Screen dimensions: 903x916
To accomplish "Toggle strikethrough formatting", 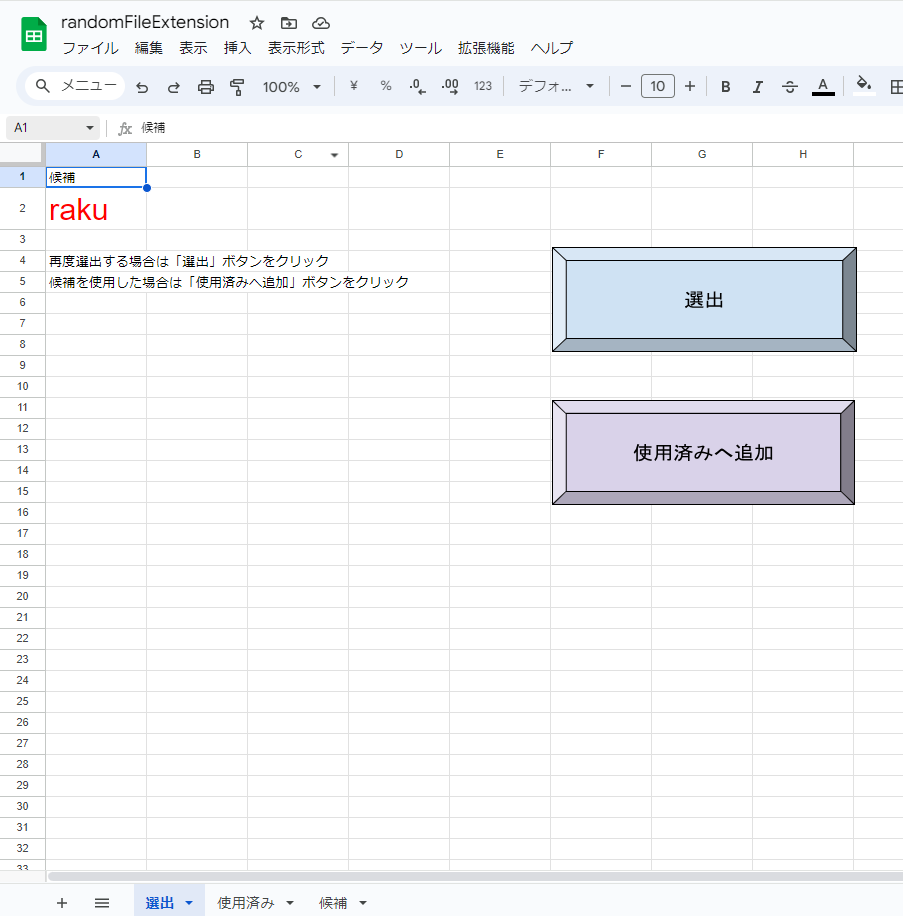I will (789, 86).
